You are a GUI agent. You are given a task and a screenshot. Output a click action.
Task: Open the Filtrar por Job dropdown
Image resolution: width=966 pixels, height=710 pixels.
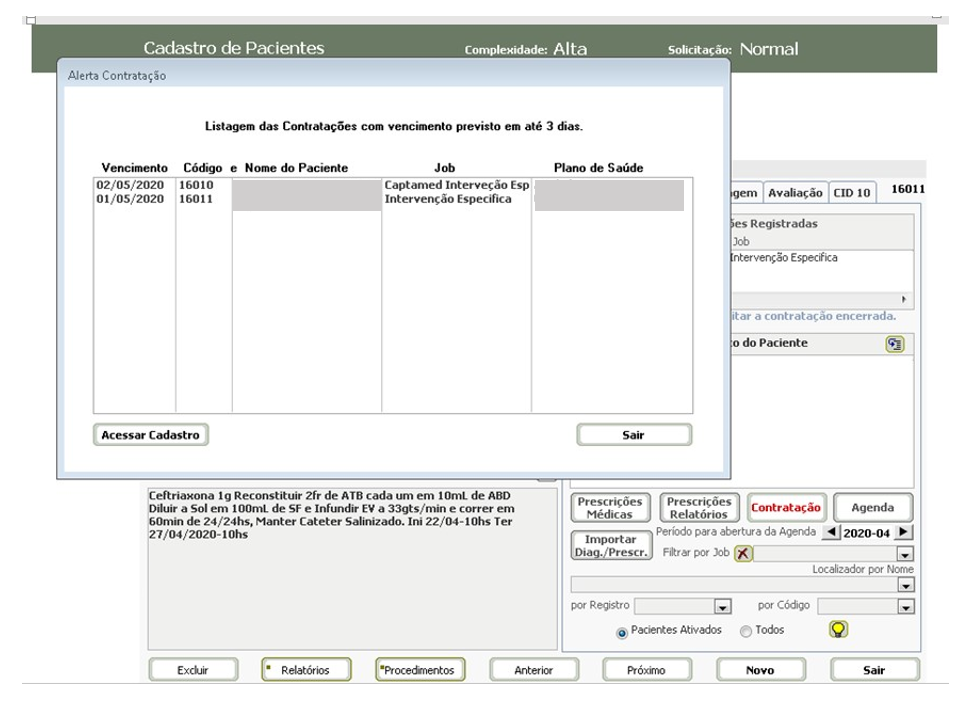[905, 554]
